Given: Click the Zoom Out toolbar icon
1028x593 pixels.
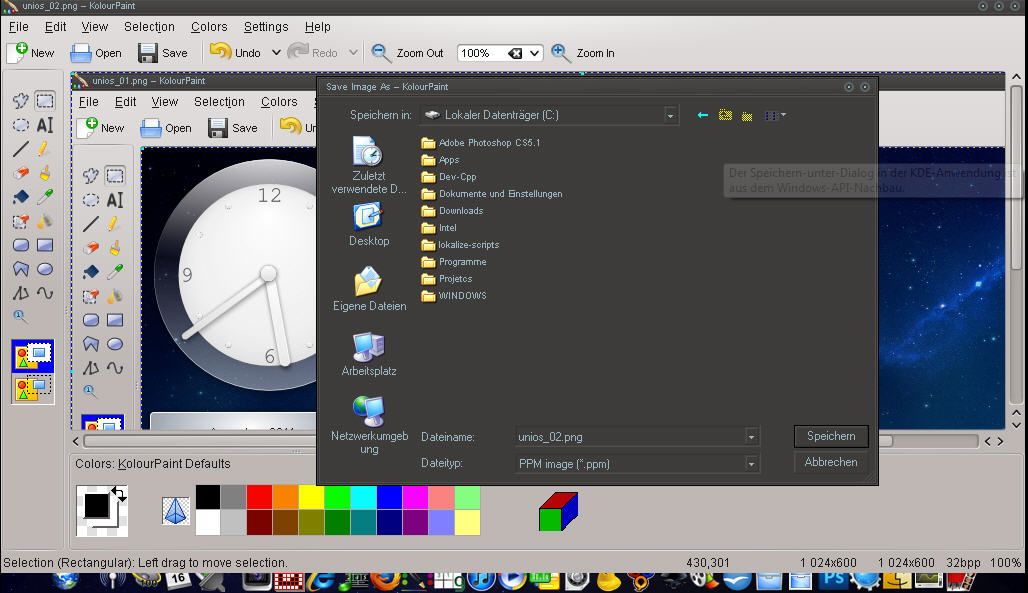Looking at the screenshot, I should point(382,53).
